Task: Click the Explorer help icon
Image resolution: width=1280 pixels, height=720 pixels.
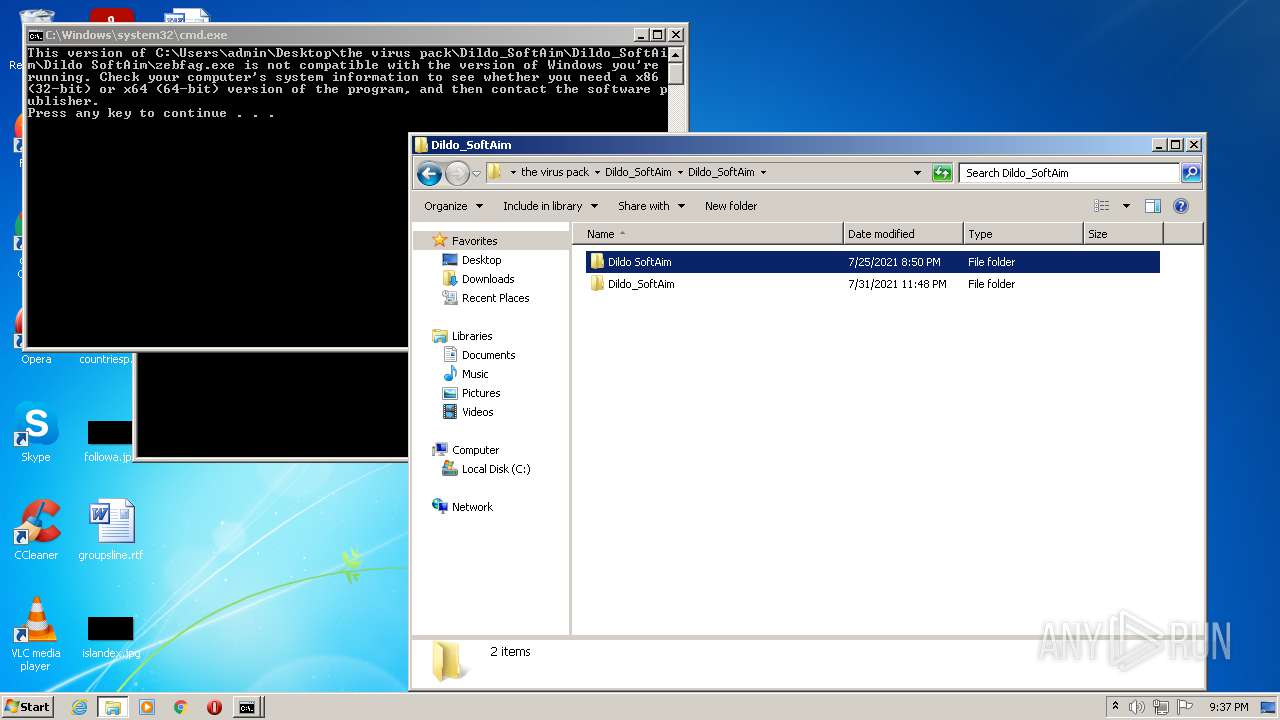Action: (1181, 206)
